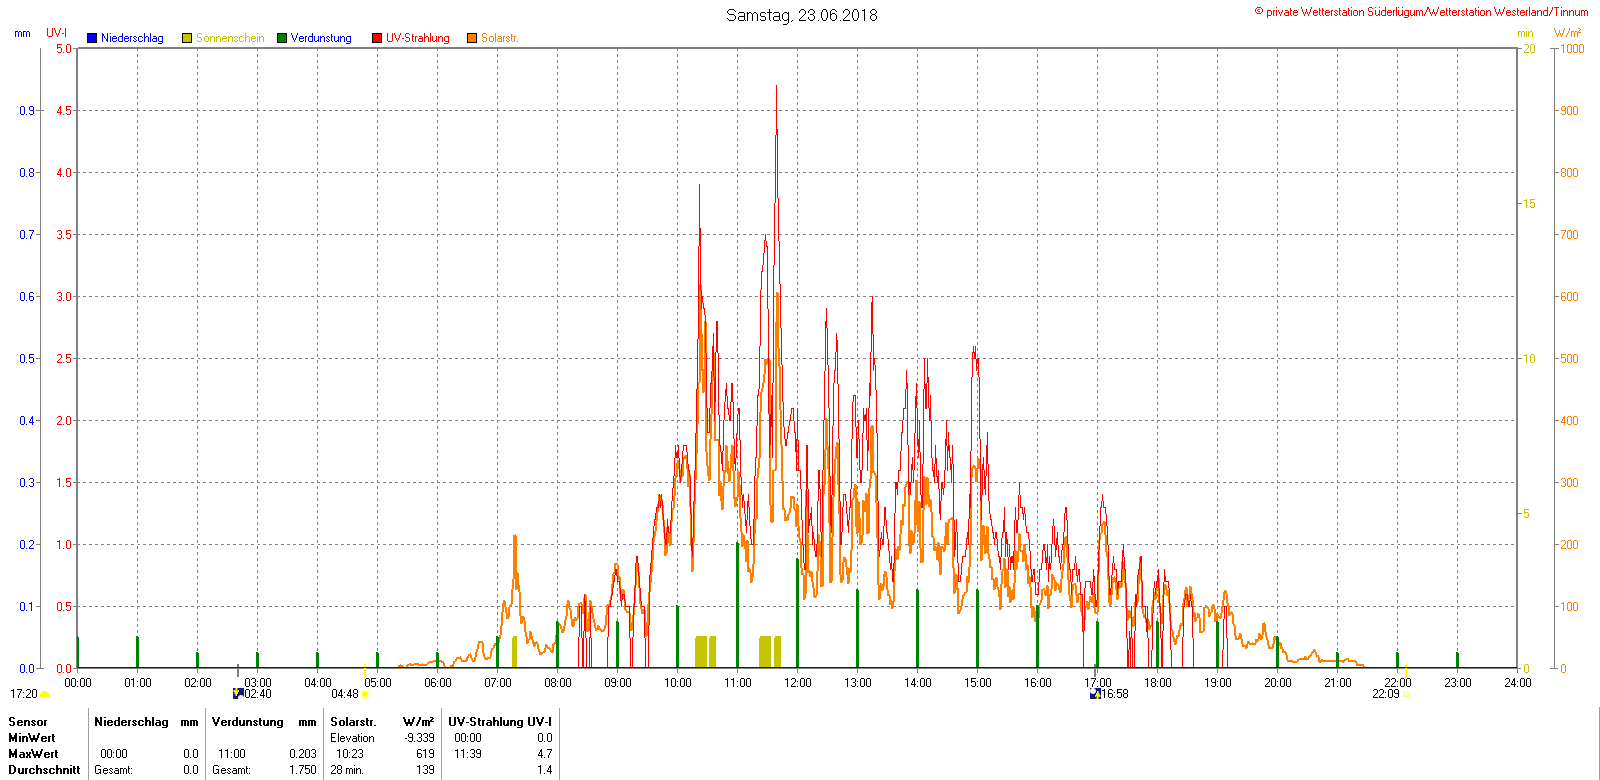Image resolution: width=1600 pixels, height=780 pixels.
Task: Click the yellow Sonnenschein legend swatch
Action: 187,38
